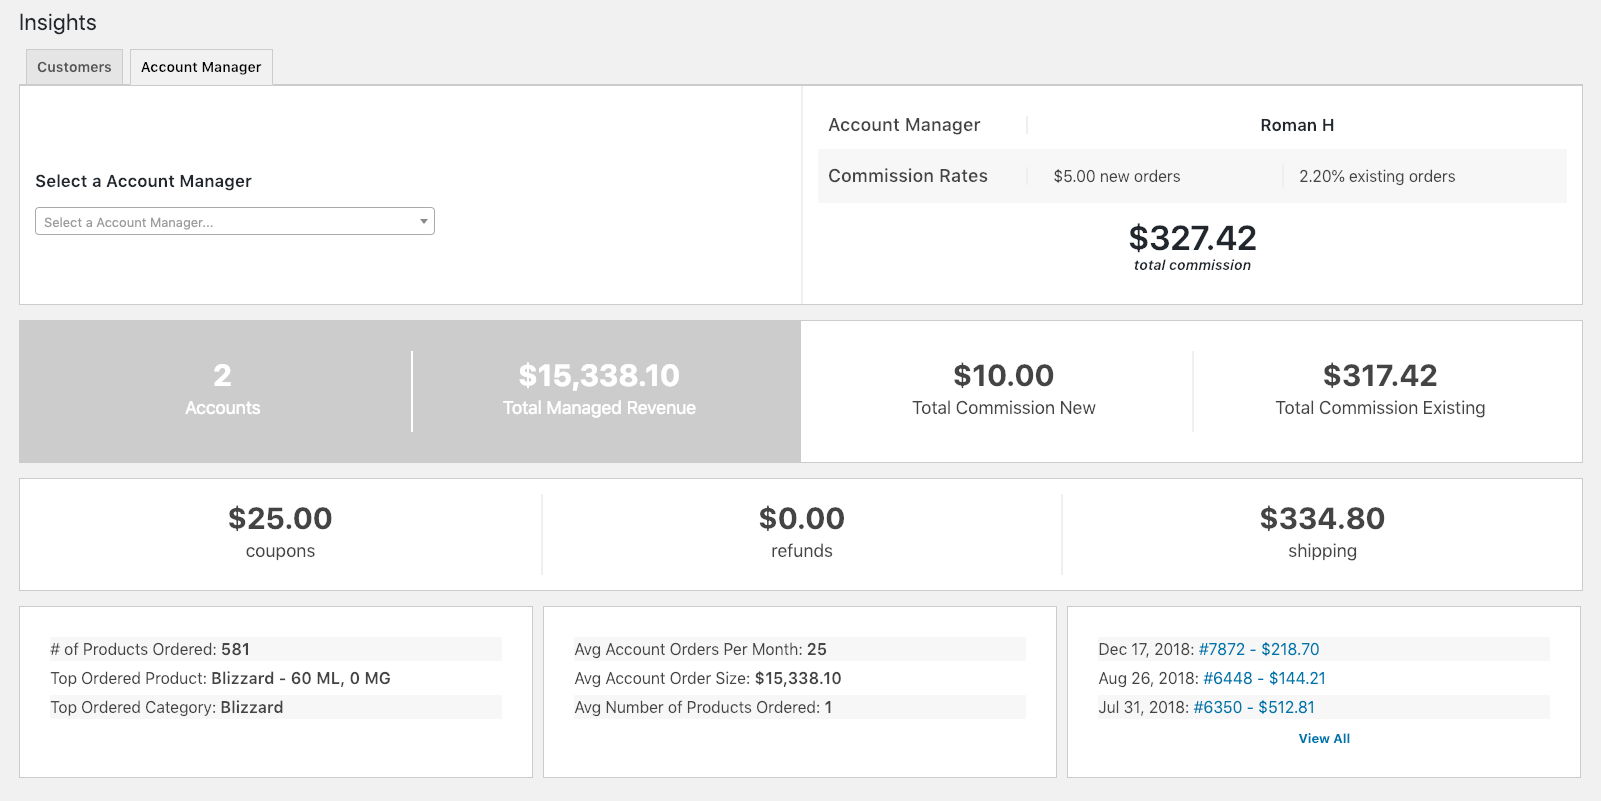Click the Commission Rates label
The height and width of the screenshot is (801, 1601).
(908, 176)
